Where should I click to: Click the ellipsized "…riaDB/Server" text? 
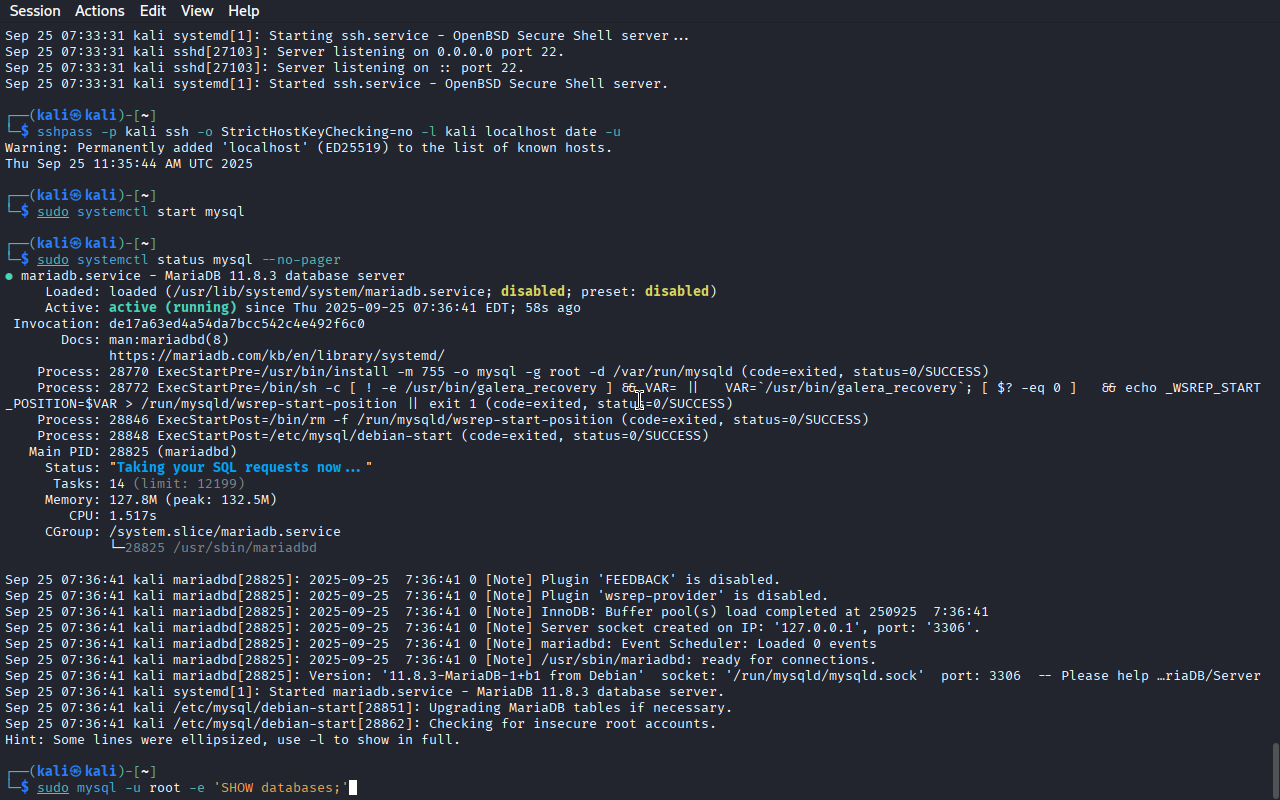pyautogui.click(x=1208, y=676)
